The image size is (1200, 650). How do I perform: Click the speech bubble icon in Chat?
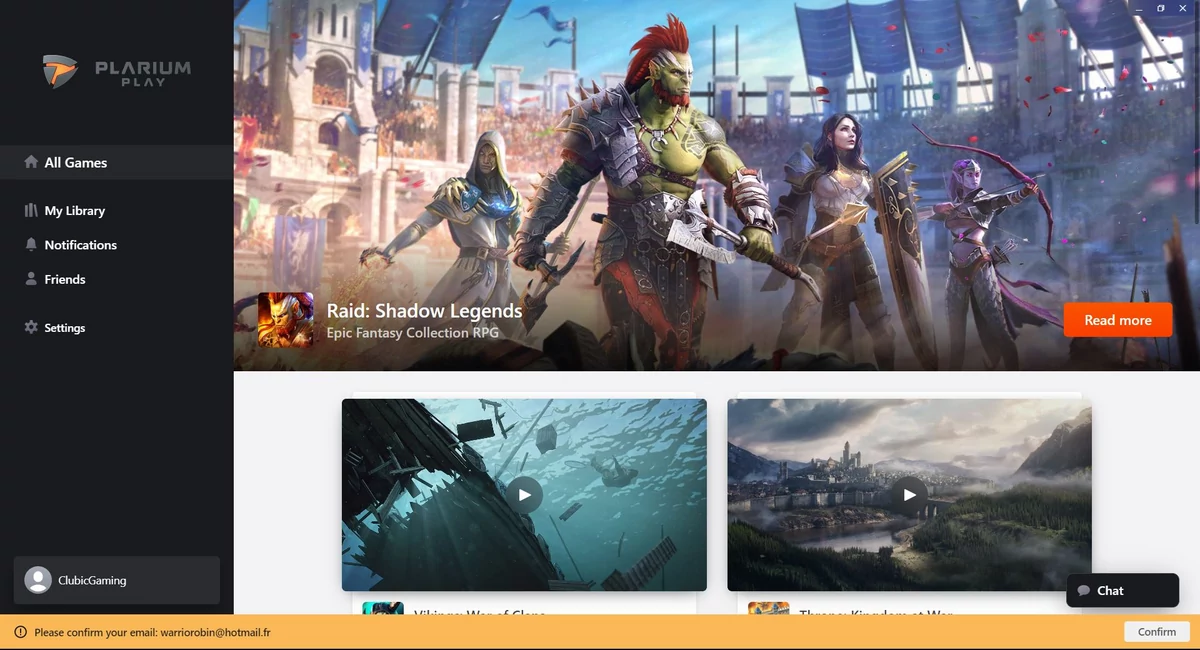[x=1083, y=591]
